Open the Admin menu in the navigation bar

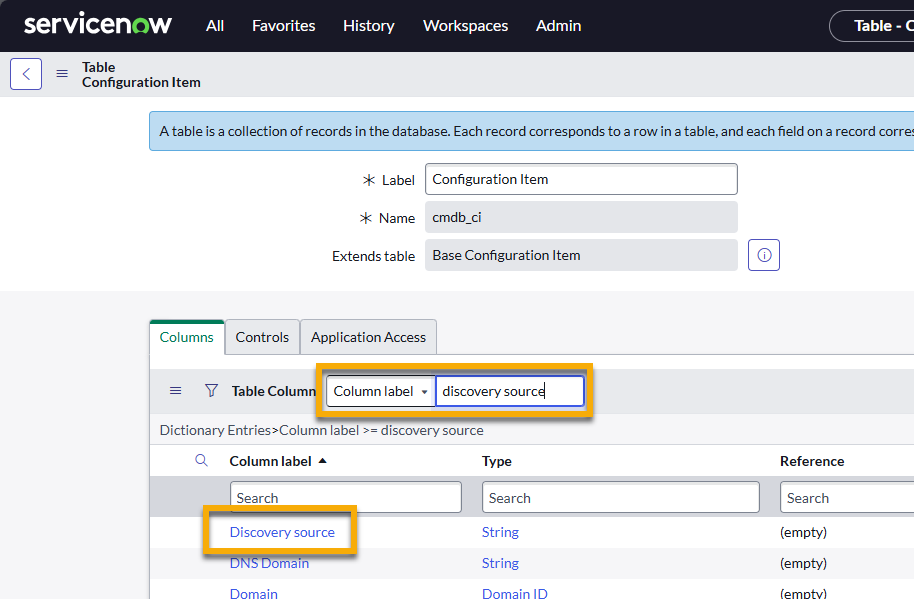[558, 25]
